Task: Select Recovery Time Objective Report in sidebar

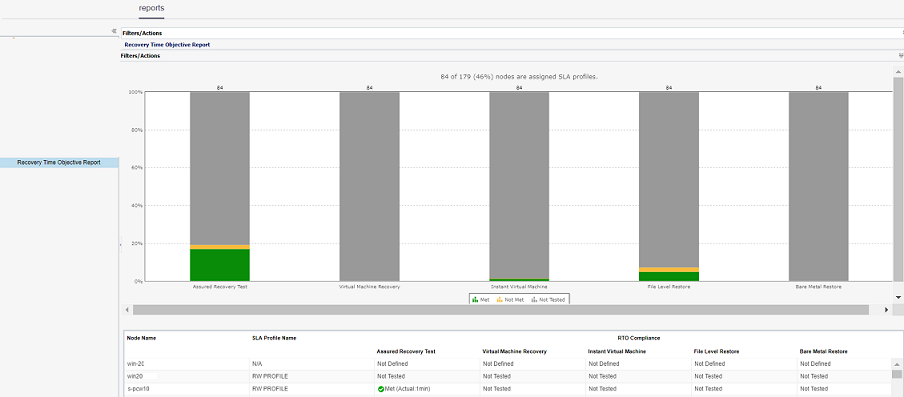Action: coord(59,163)
